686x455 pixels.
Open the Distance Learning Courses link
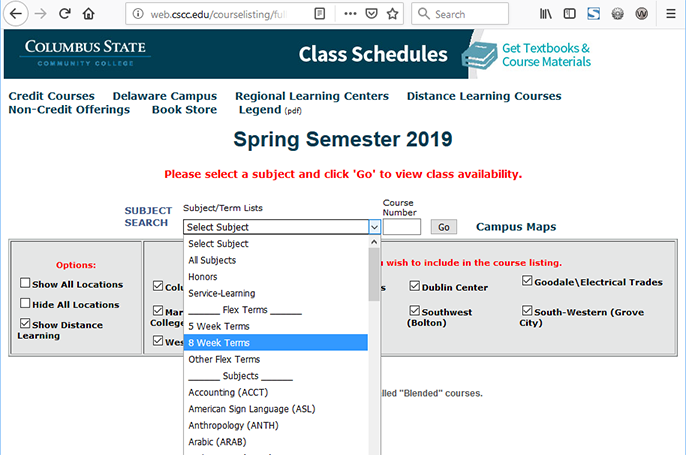484,96
